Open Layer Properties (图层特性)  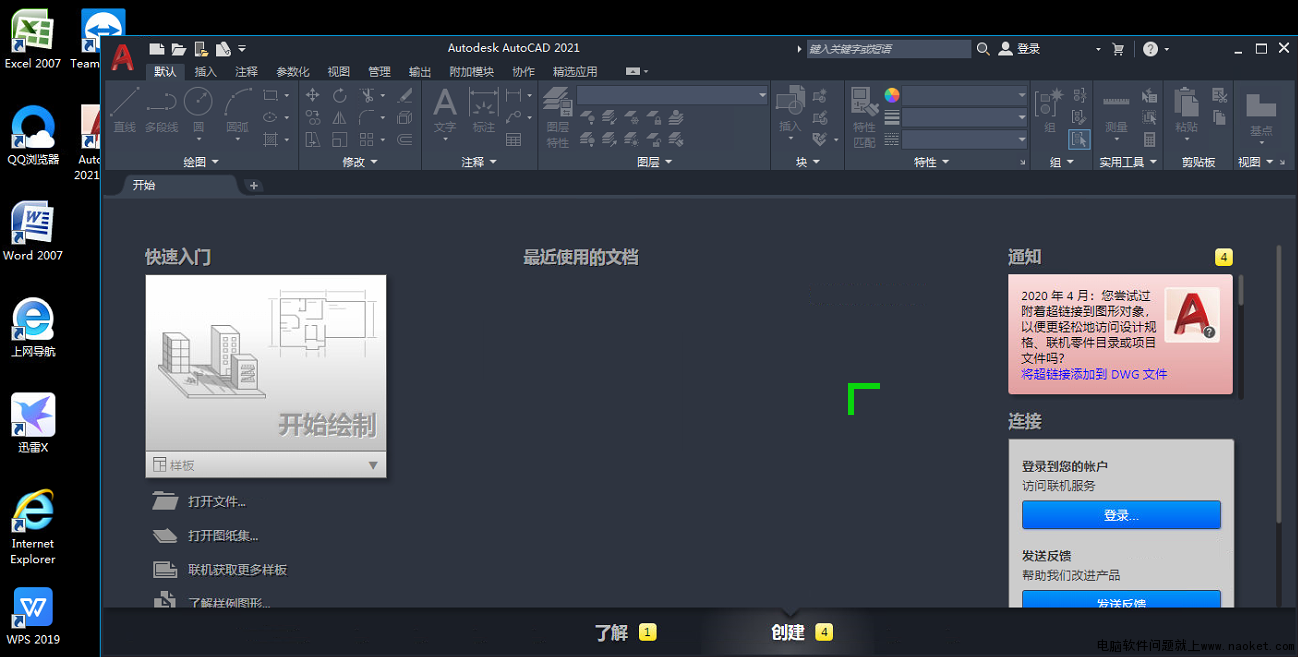click(x=557, y=117)
